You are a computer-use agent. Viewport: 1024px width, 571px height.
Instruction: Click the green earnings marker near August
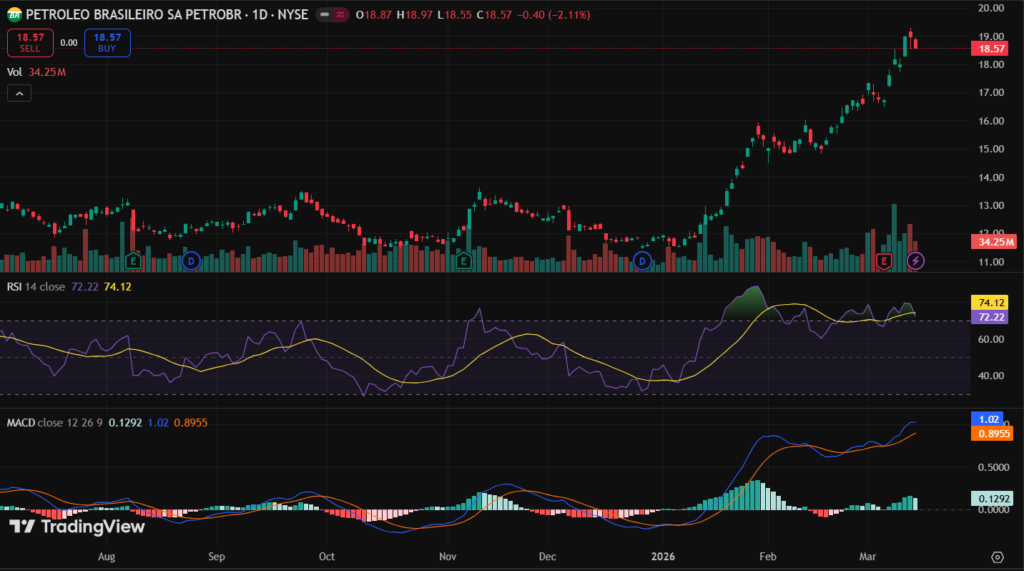tap(132, 261)
